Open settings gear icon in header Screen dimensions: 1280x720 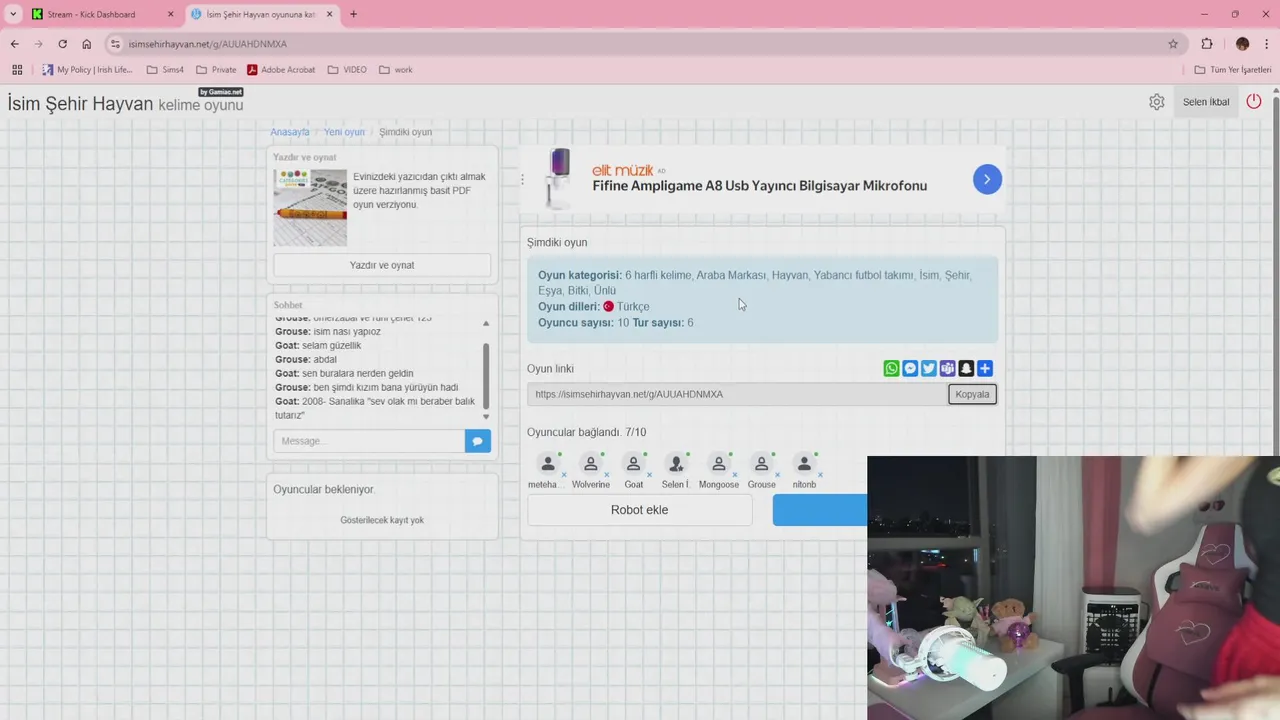point(1157,102)
